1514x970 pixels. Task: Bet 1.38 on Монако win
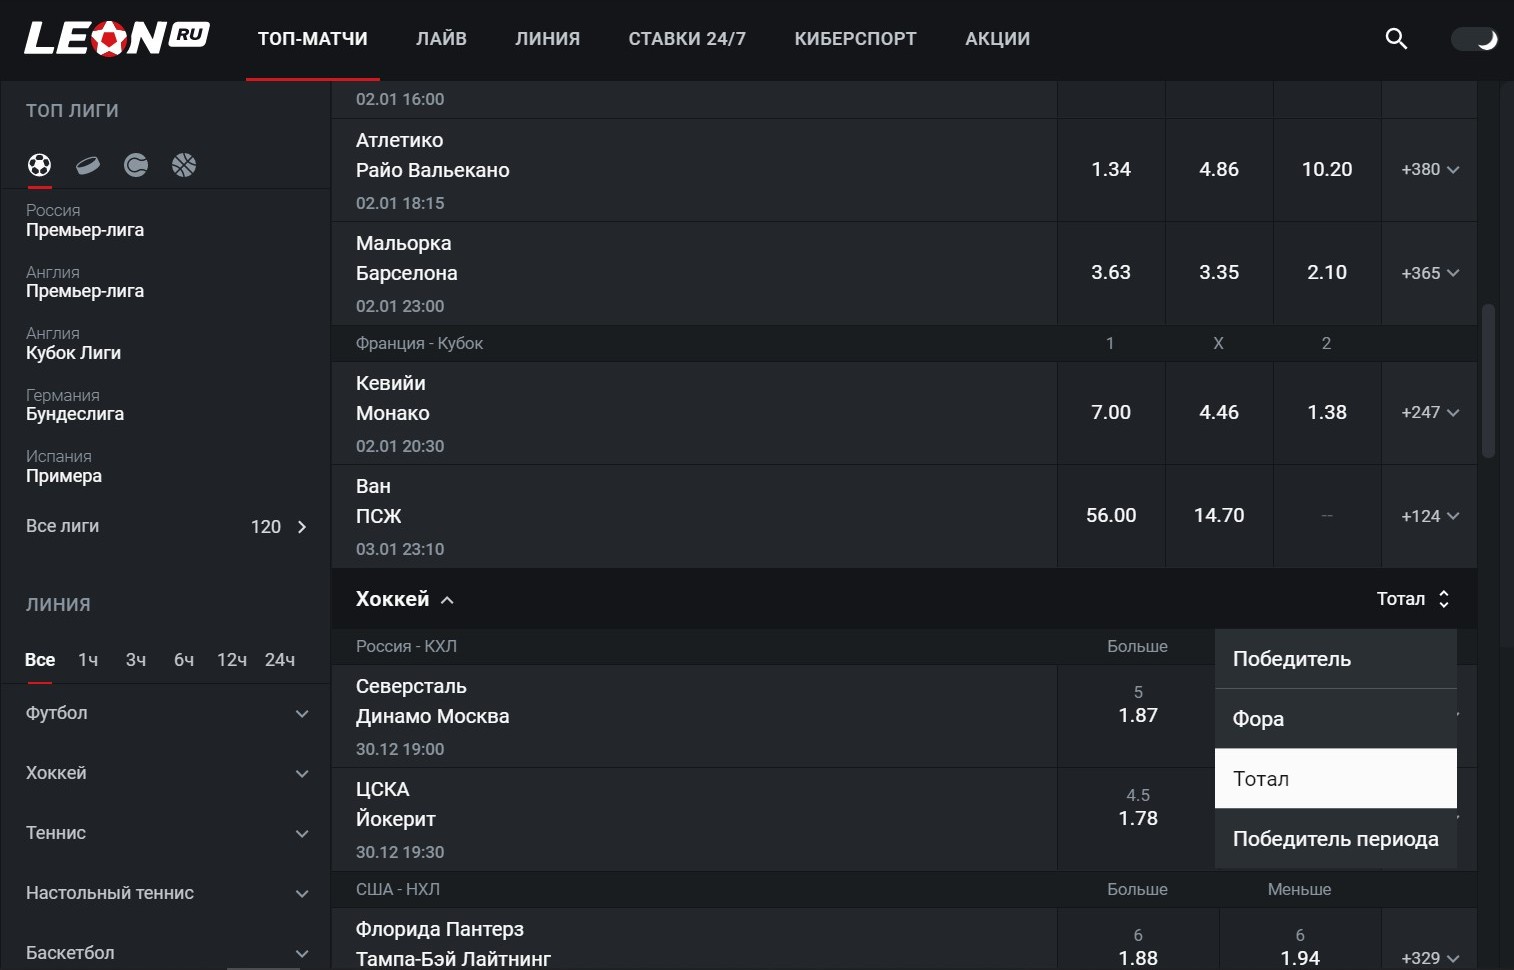[x=1327, y=413]
